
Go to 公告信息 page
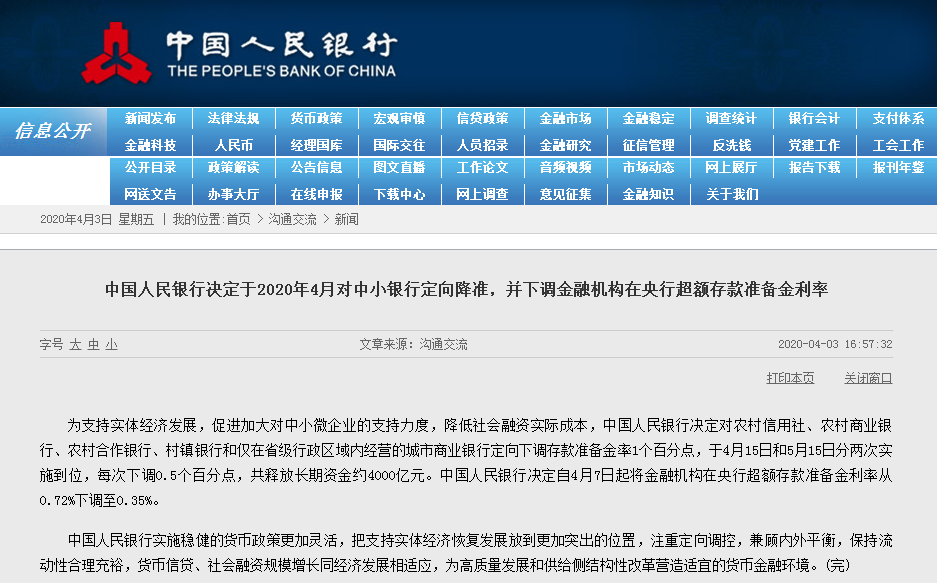click(x=317, y=167)
